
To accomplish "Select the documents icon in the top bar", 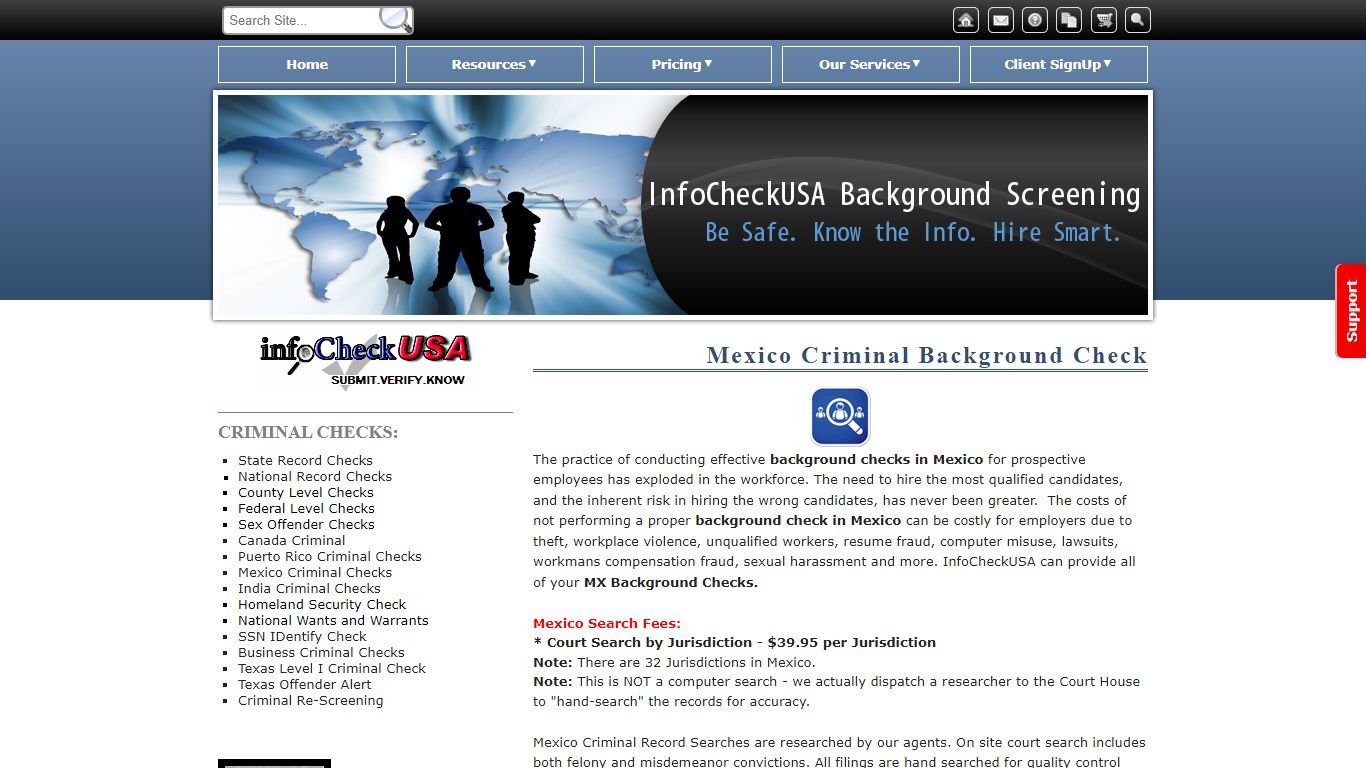I will click(x=1068, y=19).
